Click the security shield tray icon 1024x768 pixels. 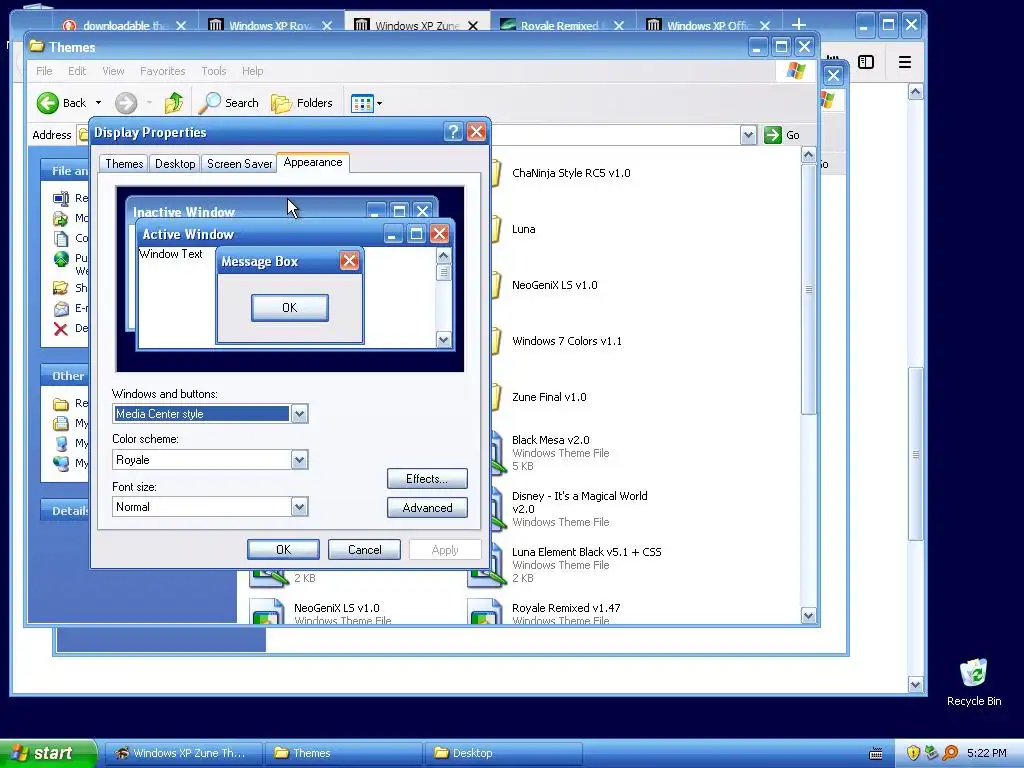click(x=913, y=753)
